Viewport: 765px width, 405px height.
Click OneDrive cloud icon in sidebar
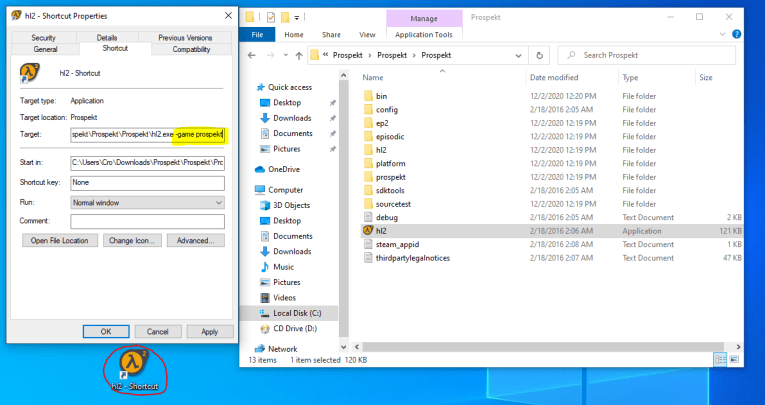coord(260,169)
